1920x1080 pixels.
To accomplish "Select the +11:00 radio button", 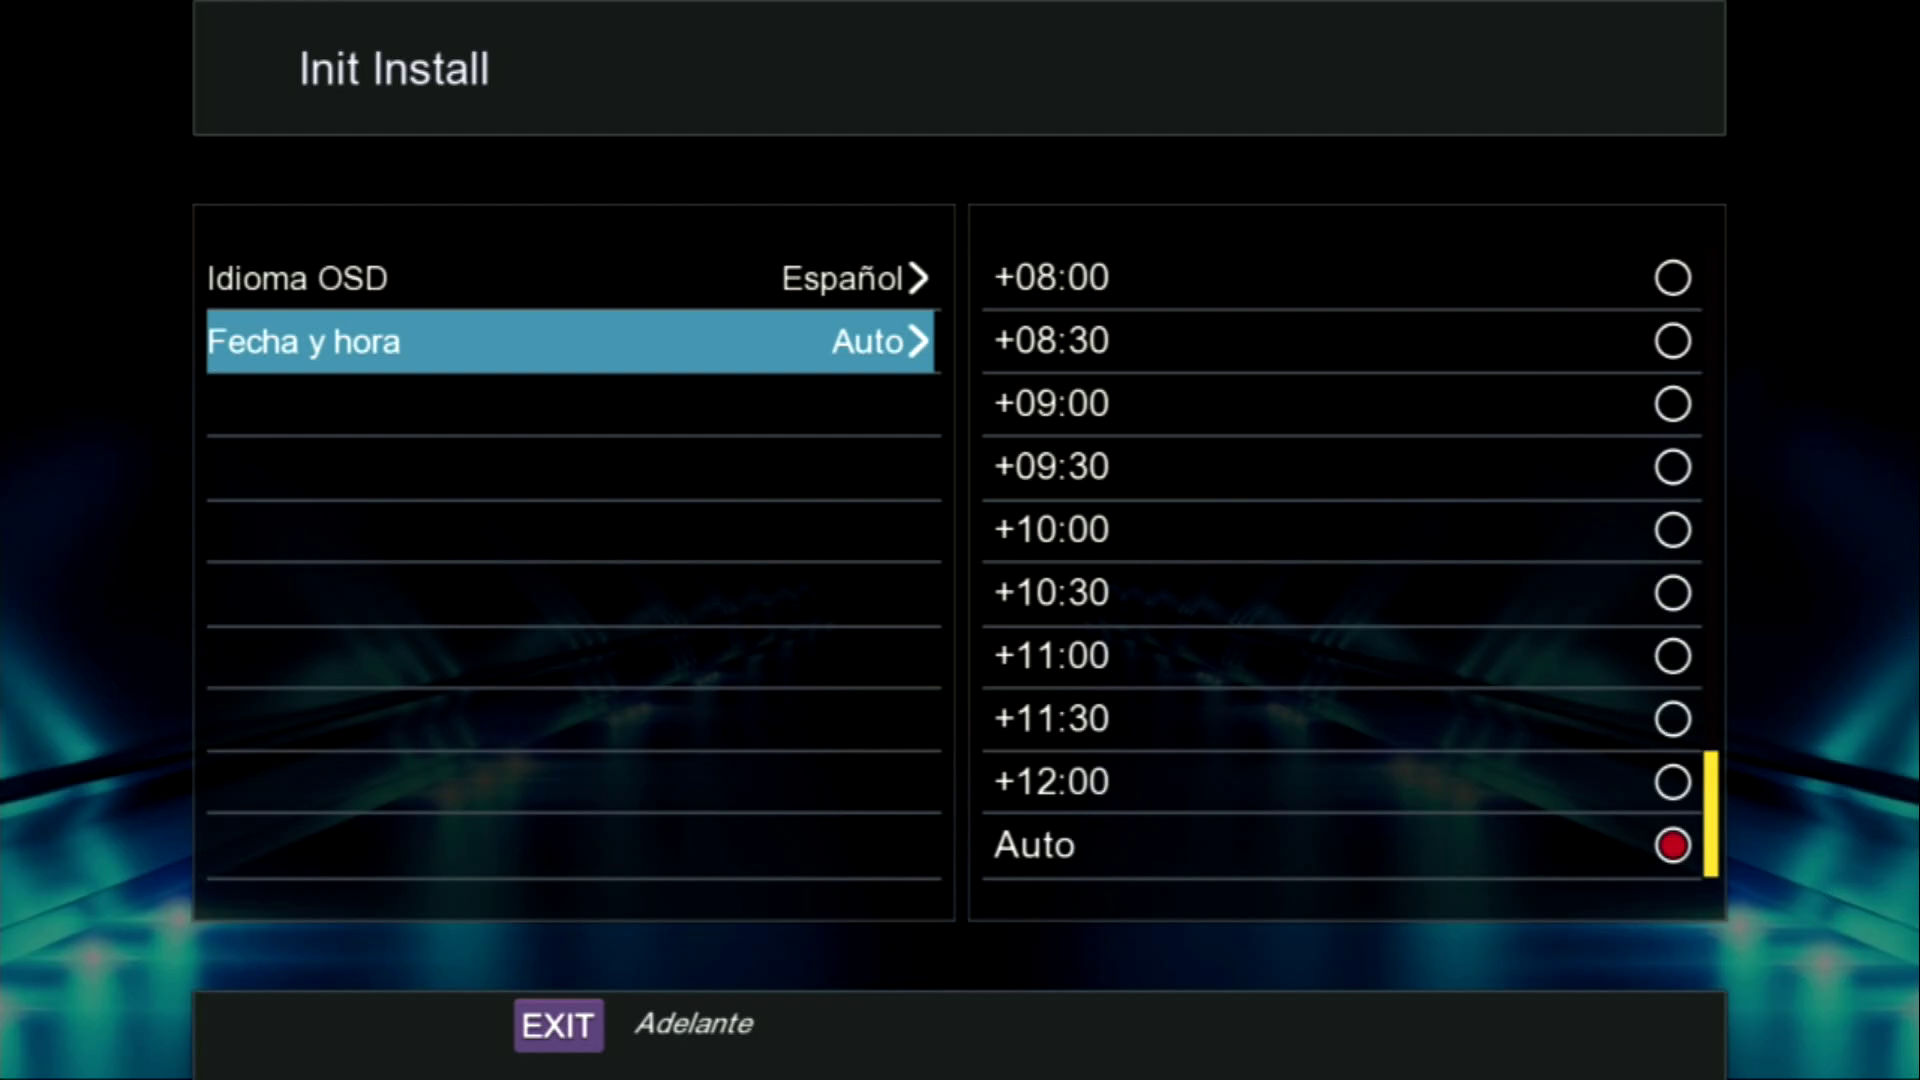I will click(1672, 656).
